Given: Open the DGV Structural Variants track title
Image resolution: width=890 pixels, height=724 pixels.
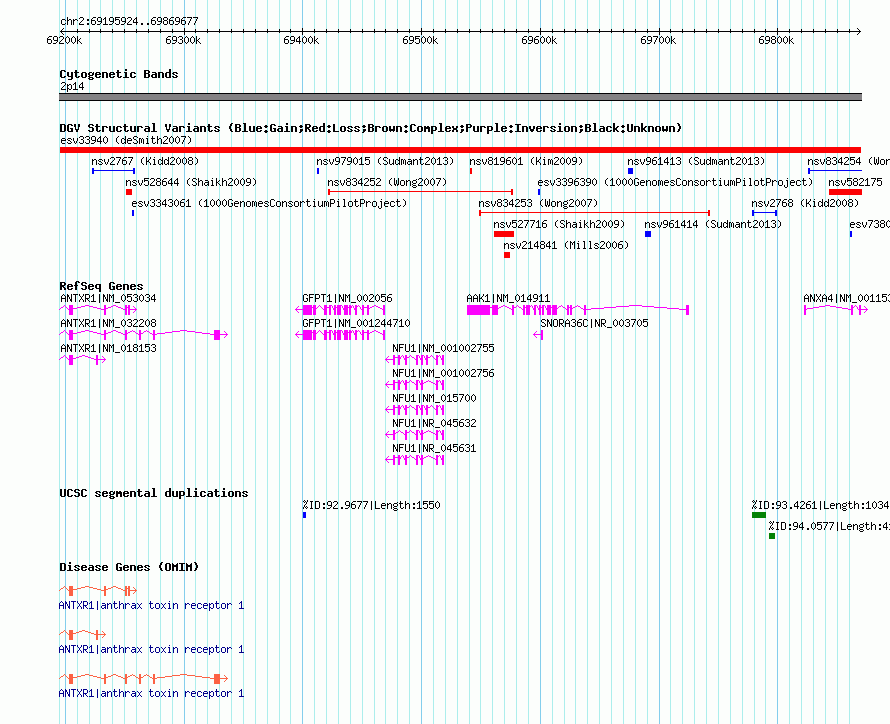Looking at the screenshot, I should click(x=370, y=128).
